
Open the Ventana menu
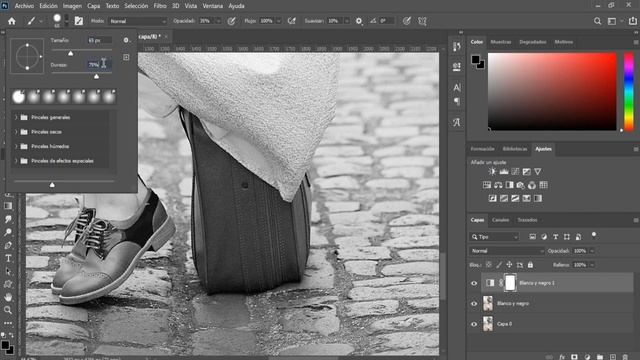(x=213, y=6)
